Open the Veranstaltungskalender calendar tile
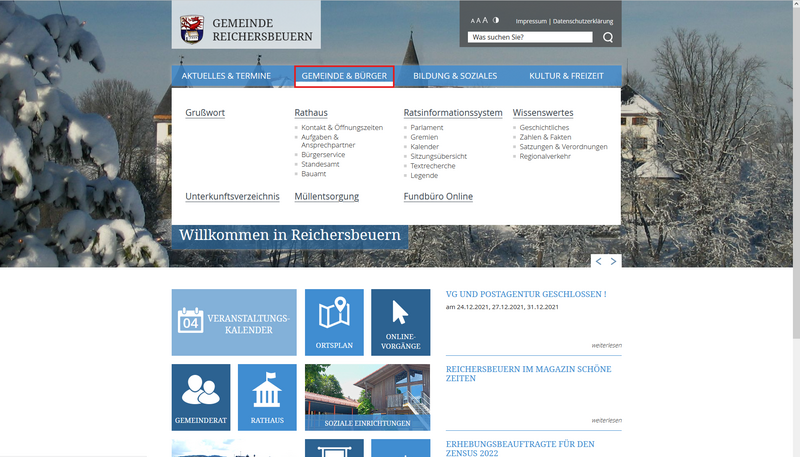 coord(234,322)
